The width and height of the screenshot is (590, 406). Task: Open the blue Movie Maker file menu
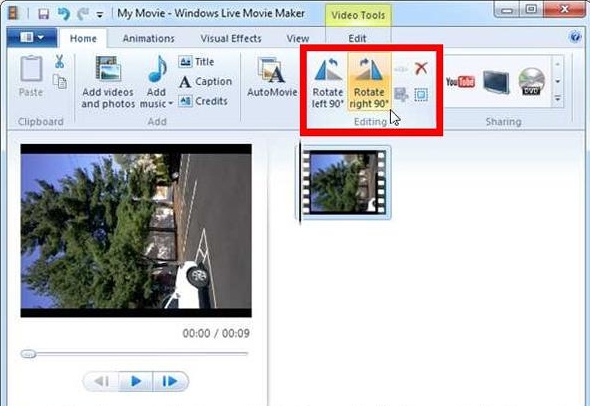(32, 37)
